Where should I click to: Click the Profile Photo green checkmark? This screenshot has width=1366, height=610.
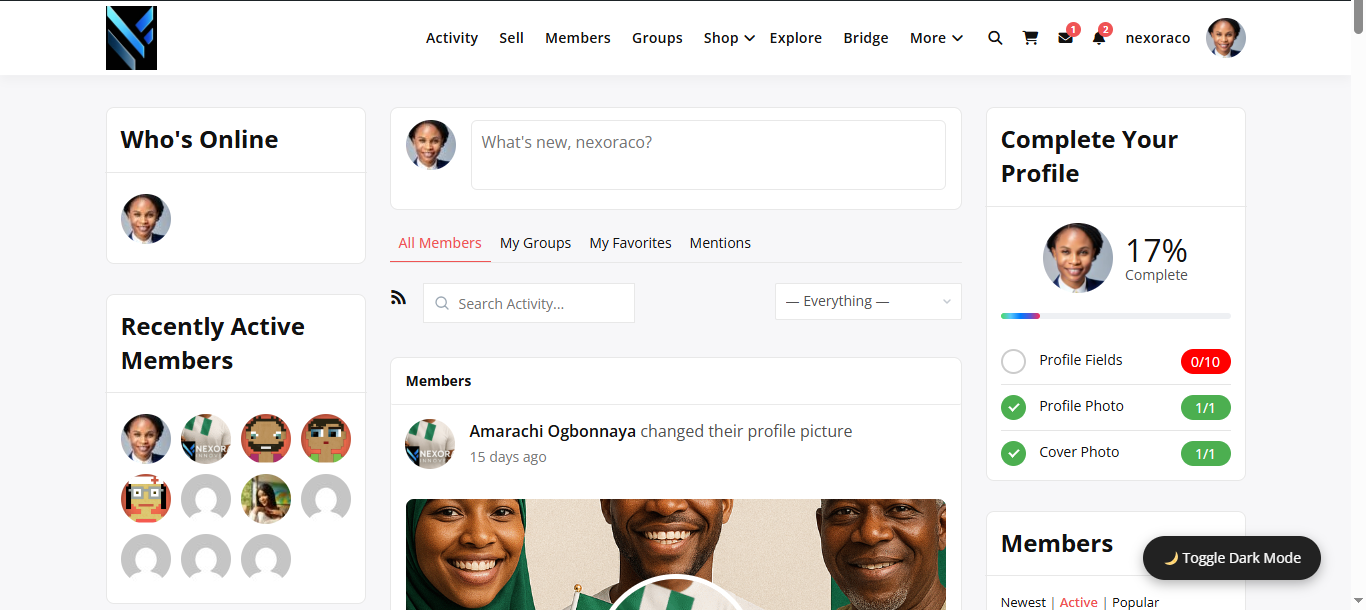(1013, 407)
